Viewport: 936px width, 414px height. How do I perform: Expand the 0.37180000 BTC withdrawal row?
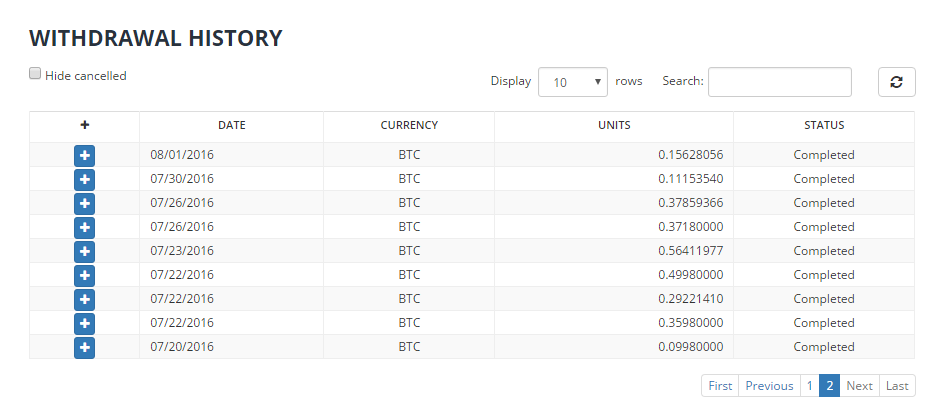(x=85, y=227)
